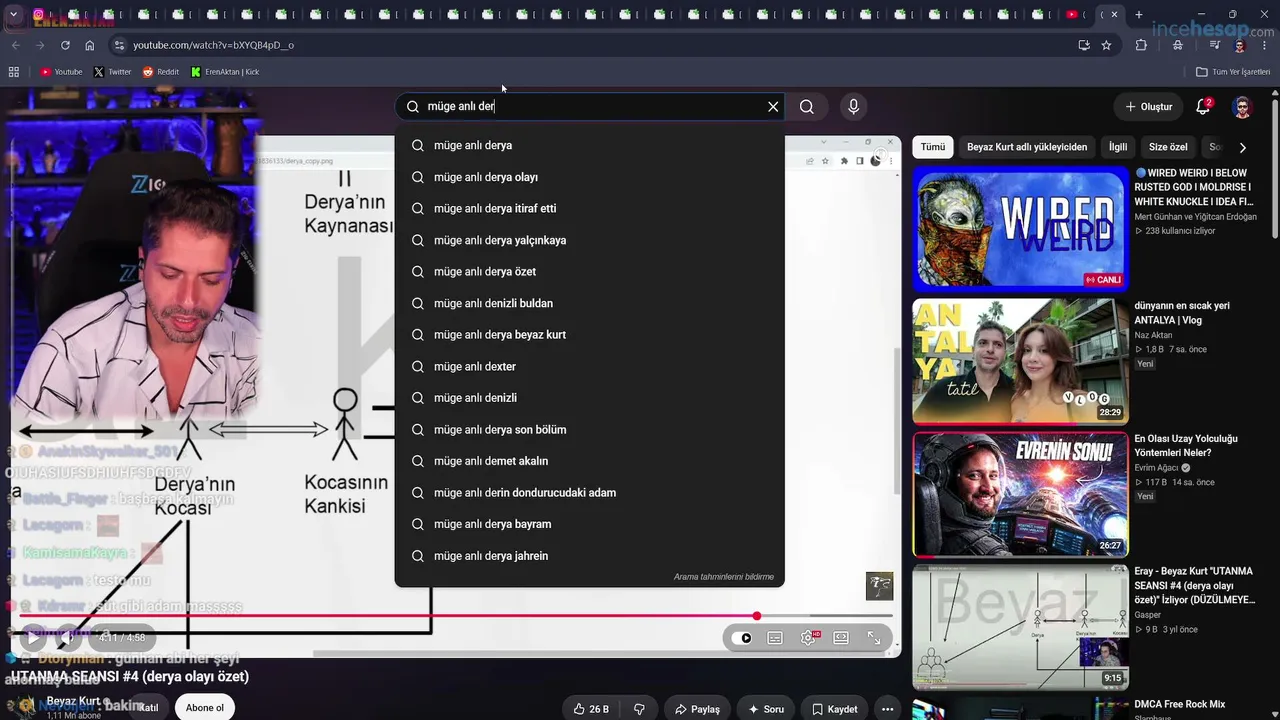Screen dimensions: 1280x720
Task: Click the Paylaş share button
Action: coord(697,709)
